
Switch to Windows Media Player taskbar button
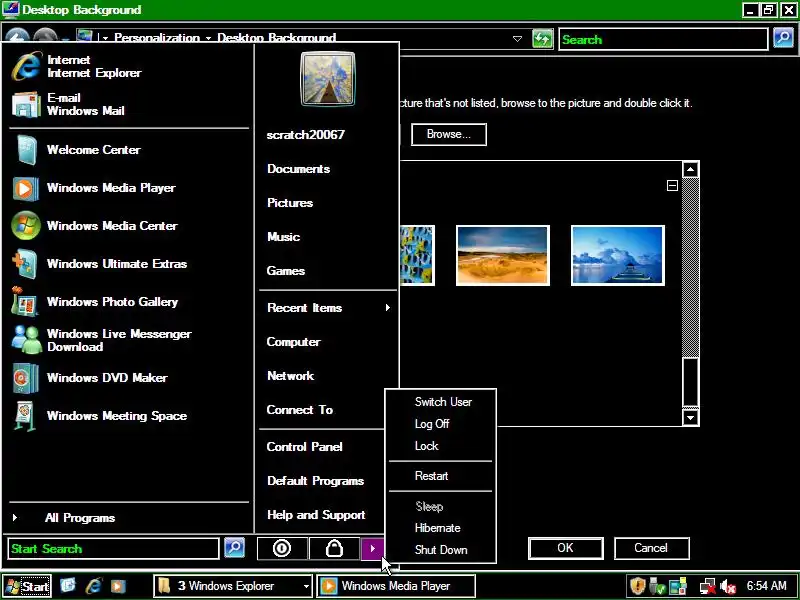click(x=395, y=586)
